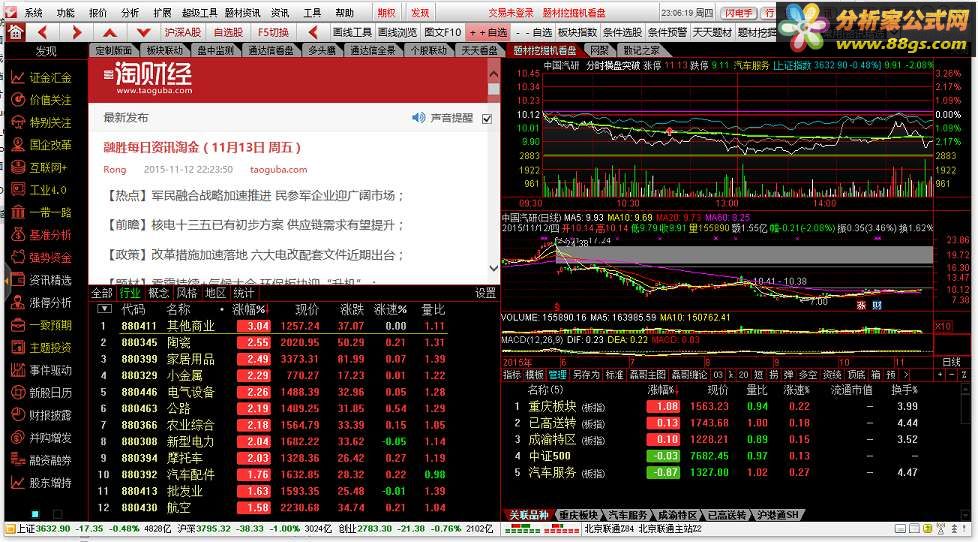Click the scrollbar thumb in the news panel

(493, 90)
